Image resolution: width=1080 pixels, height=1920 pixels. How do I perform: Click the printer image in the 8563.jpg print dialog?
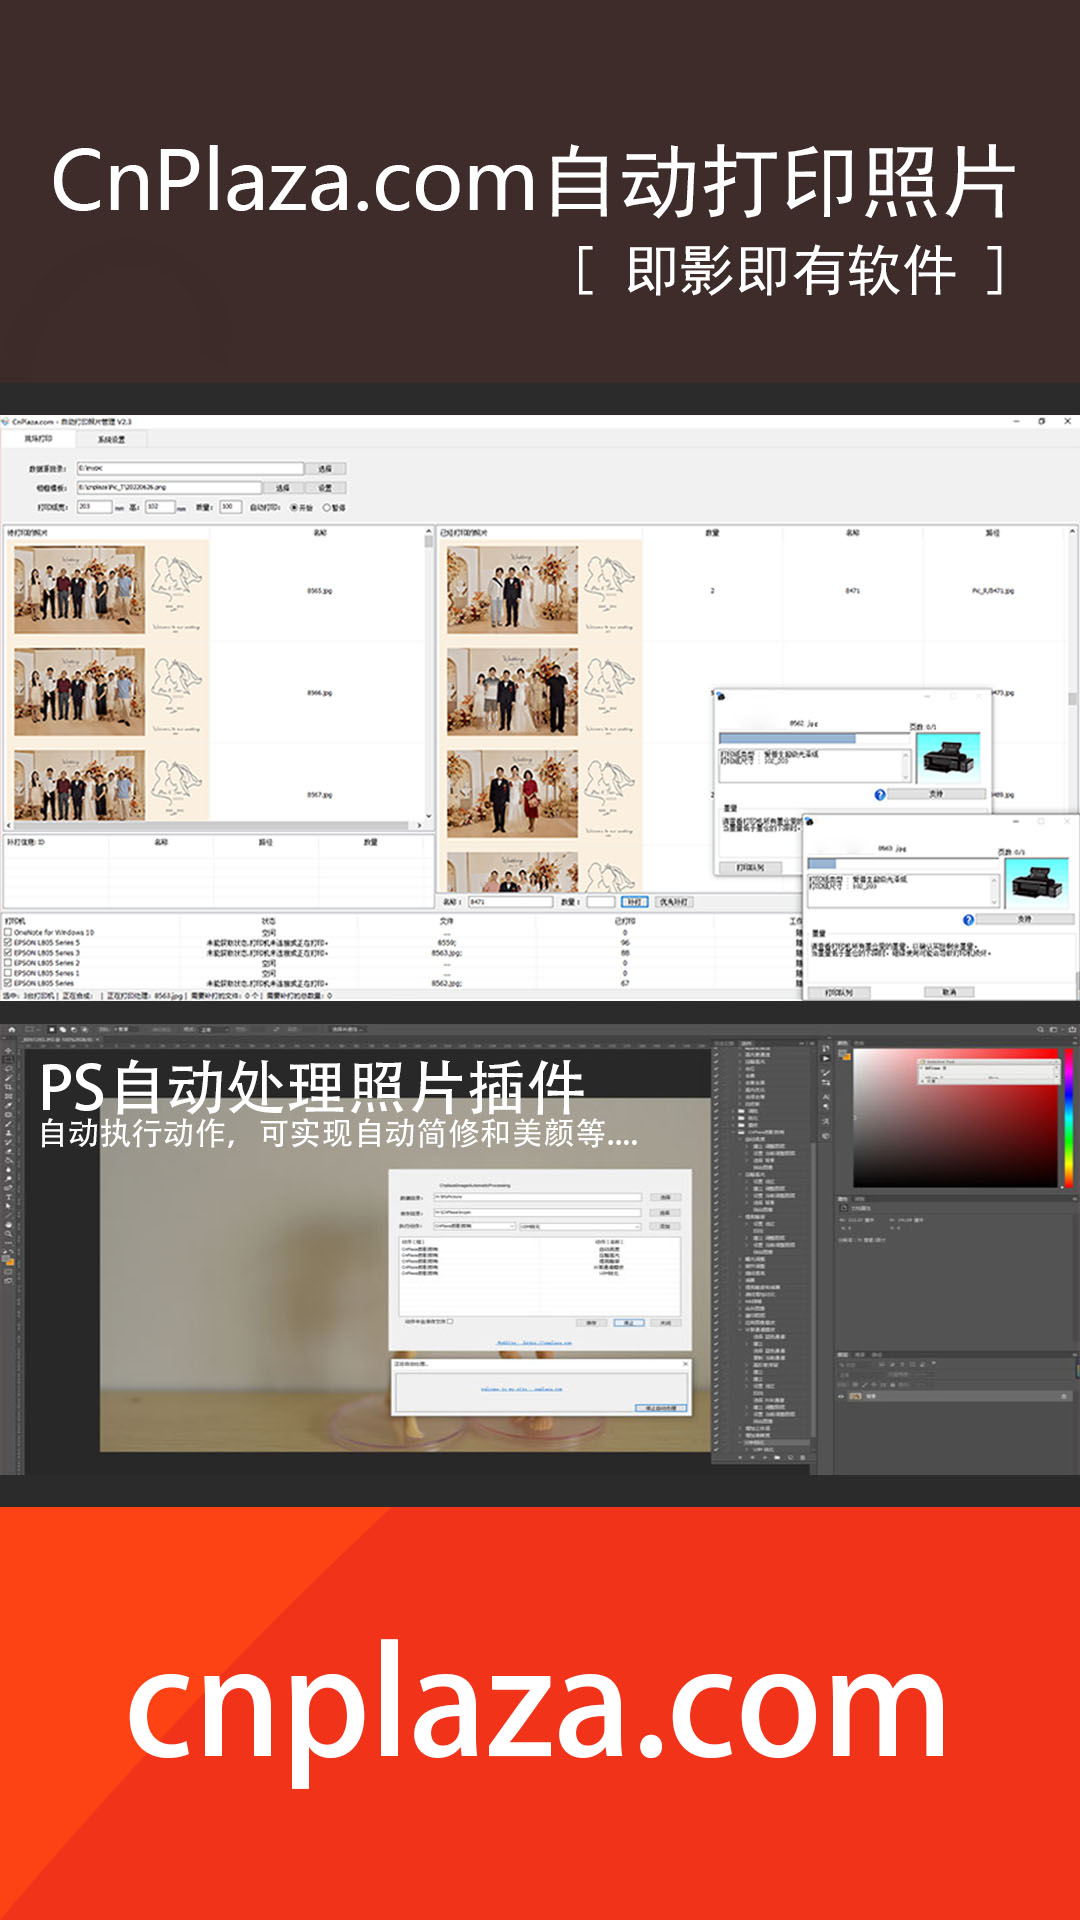[1037, 883]
